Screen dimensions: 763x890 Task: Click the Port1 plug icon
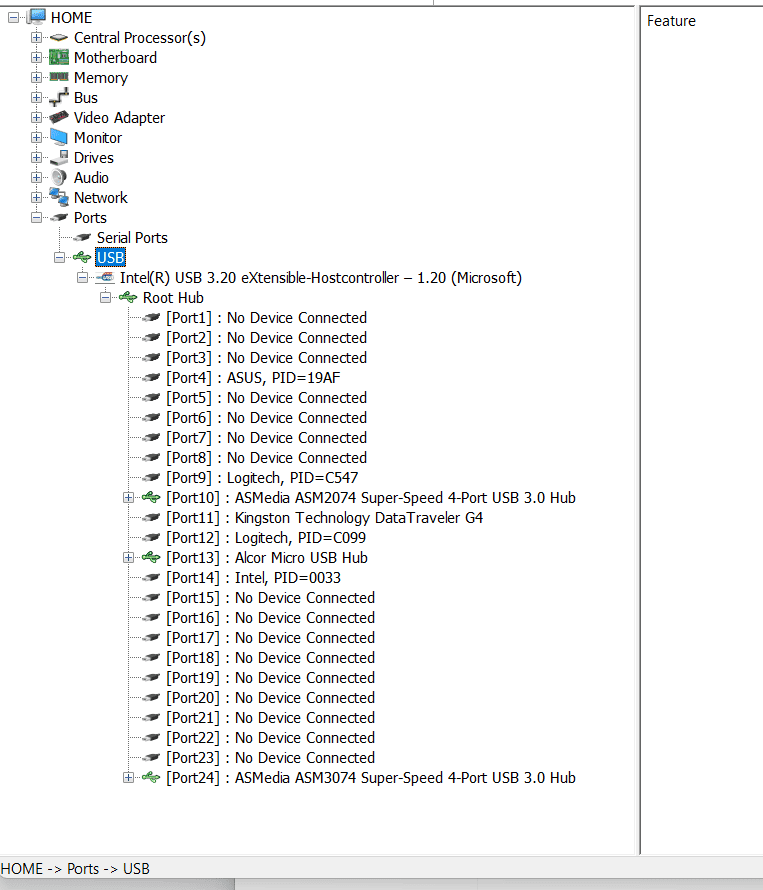(x=151, y=317)
